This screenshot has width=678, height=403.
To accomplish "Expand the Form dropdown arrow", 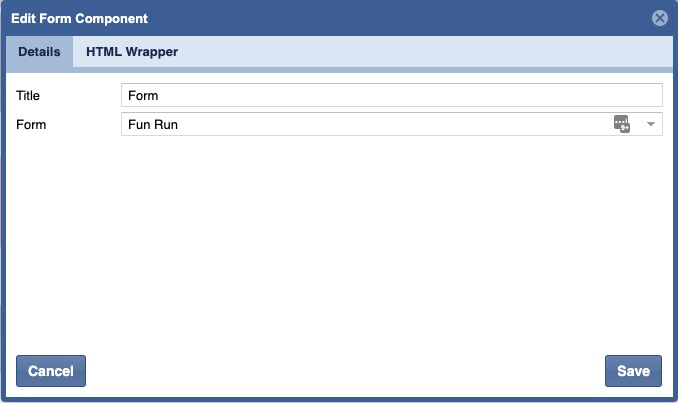I will point(650,124).
